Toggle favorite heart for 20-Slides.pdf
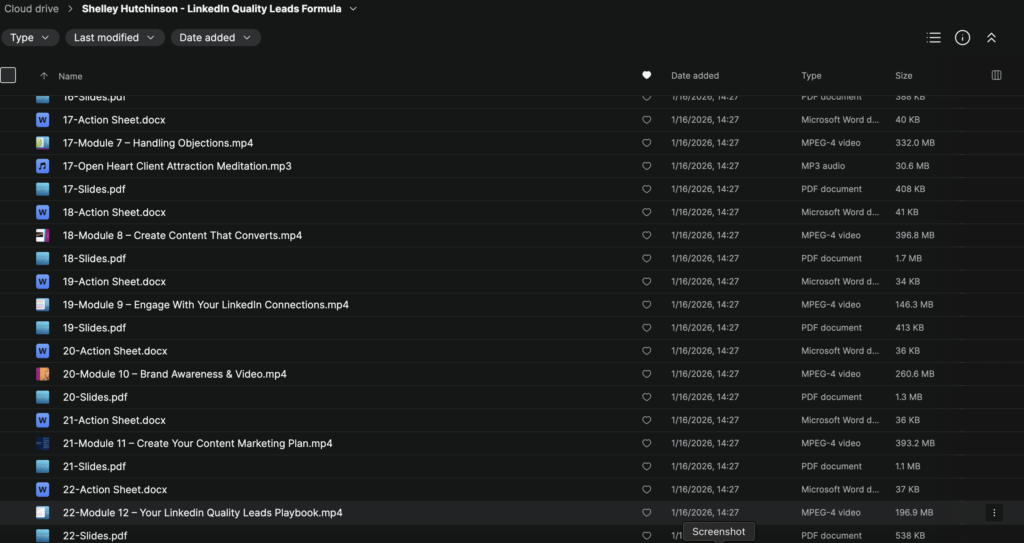Viewport: 1024px width, 543px height. click(x=646, y=397)
